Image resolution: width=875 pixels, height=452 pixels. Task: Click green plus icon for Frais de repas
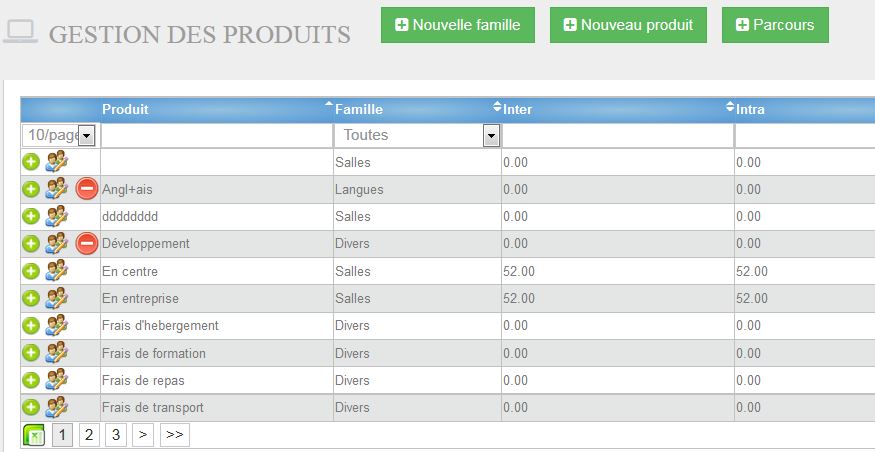pos(31,380)
